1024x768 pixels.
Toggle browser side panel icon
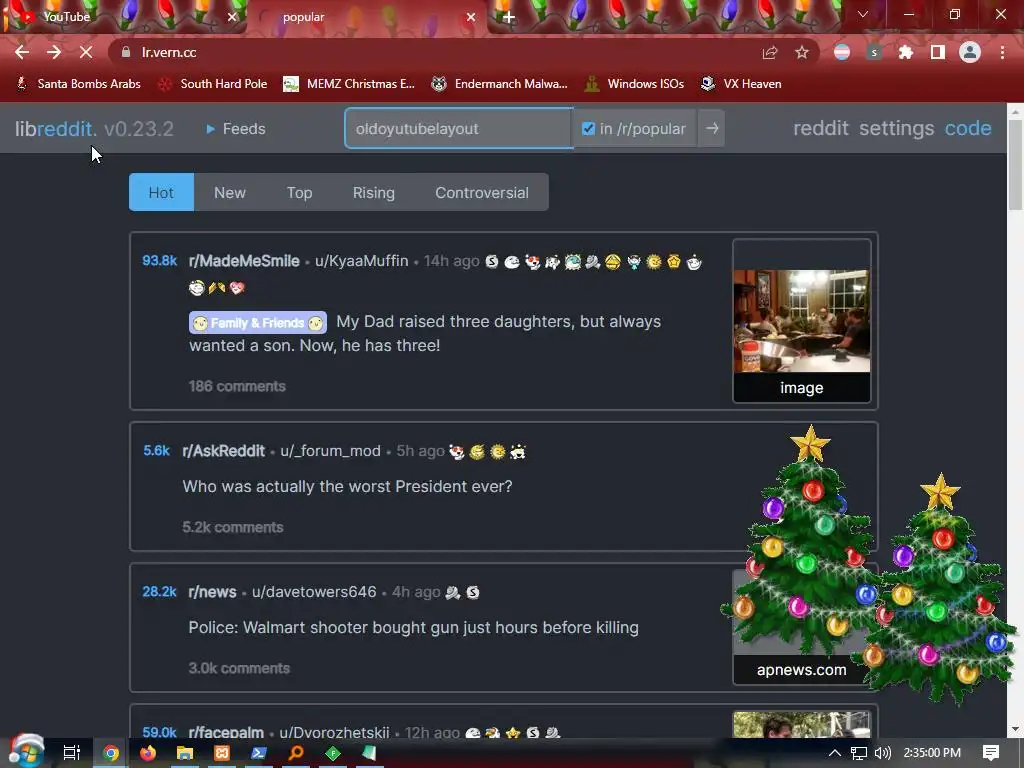click(x=938, y=52)
